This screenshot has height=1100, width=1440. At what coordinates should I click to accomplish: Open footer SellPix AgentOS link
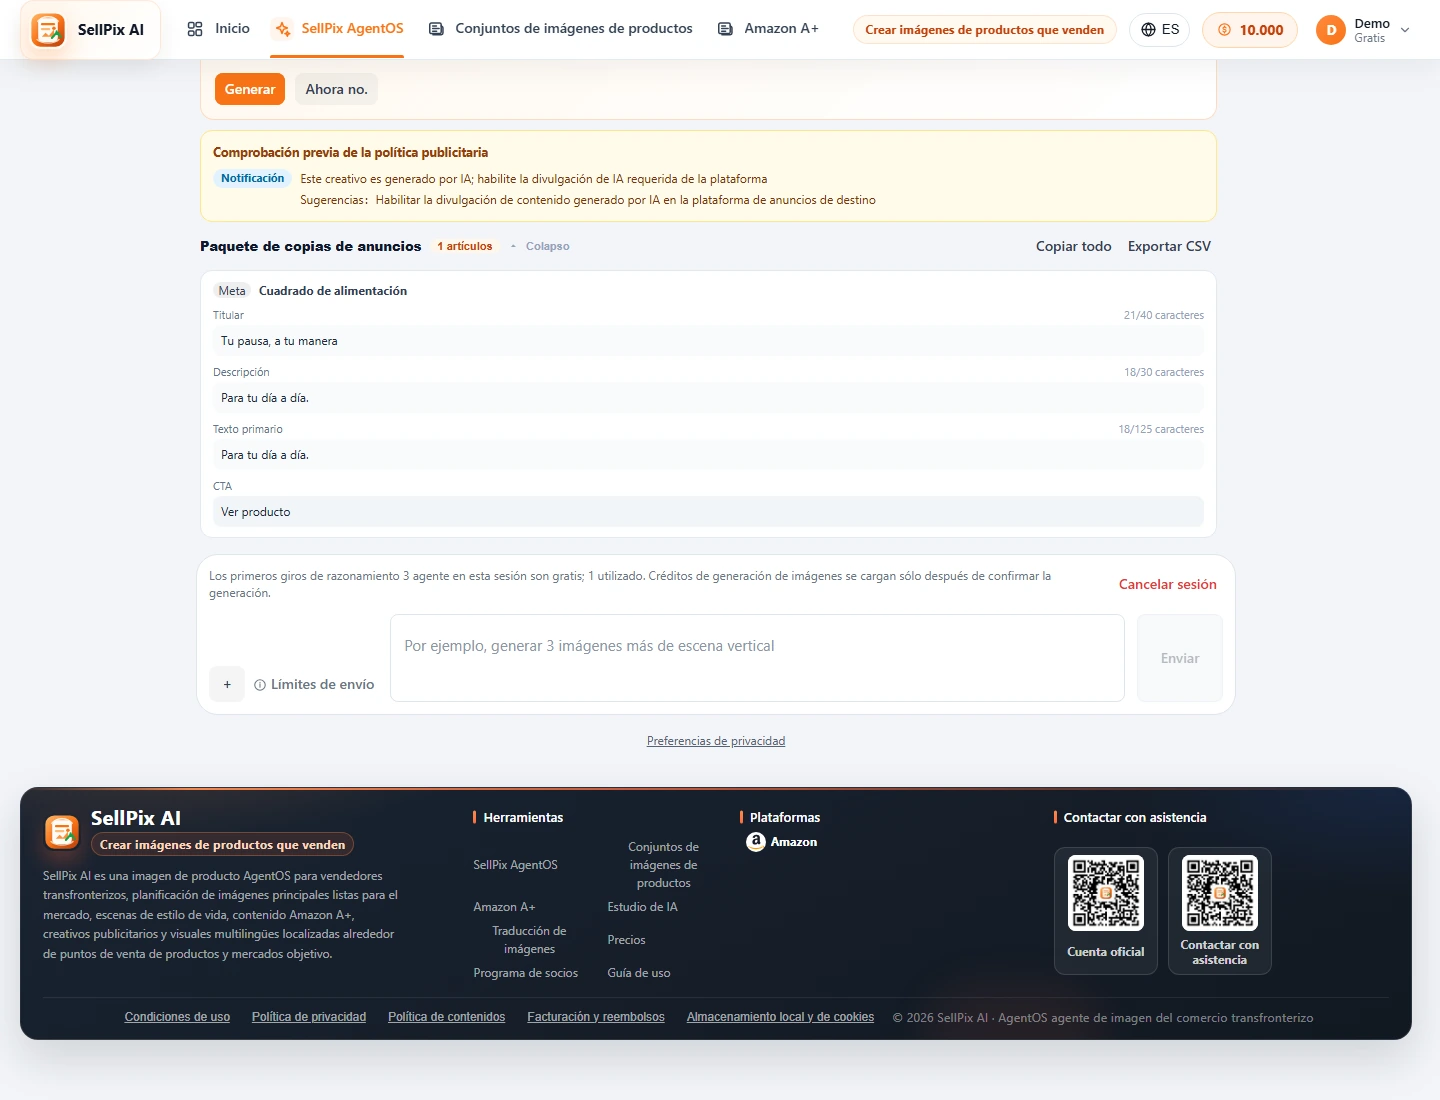pos(515,865)
